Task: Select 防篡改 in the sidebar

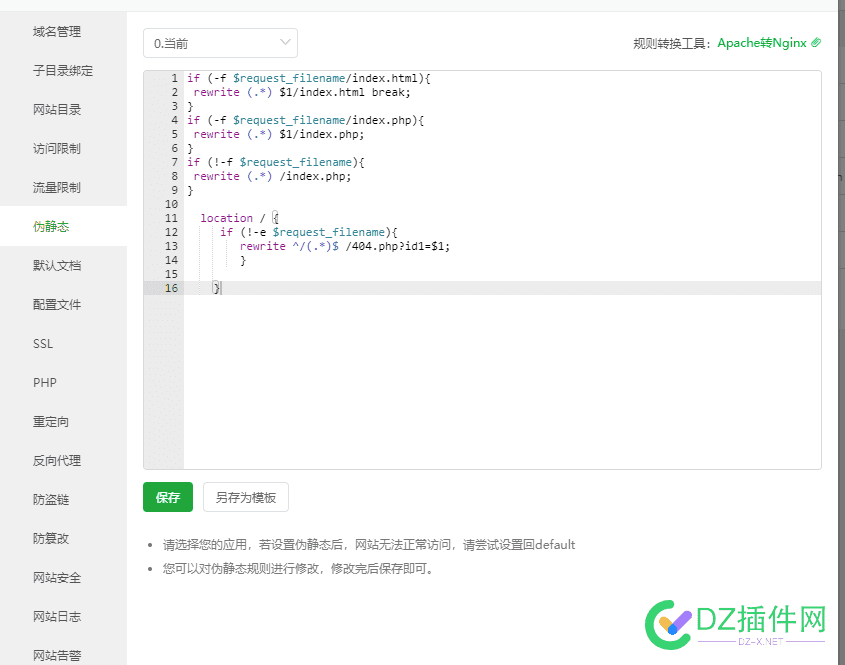Action: click(x=51, y=538)
